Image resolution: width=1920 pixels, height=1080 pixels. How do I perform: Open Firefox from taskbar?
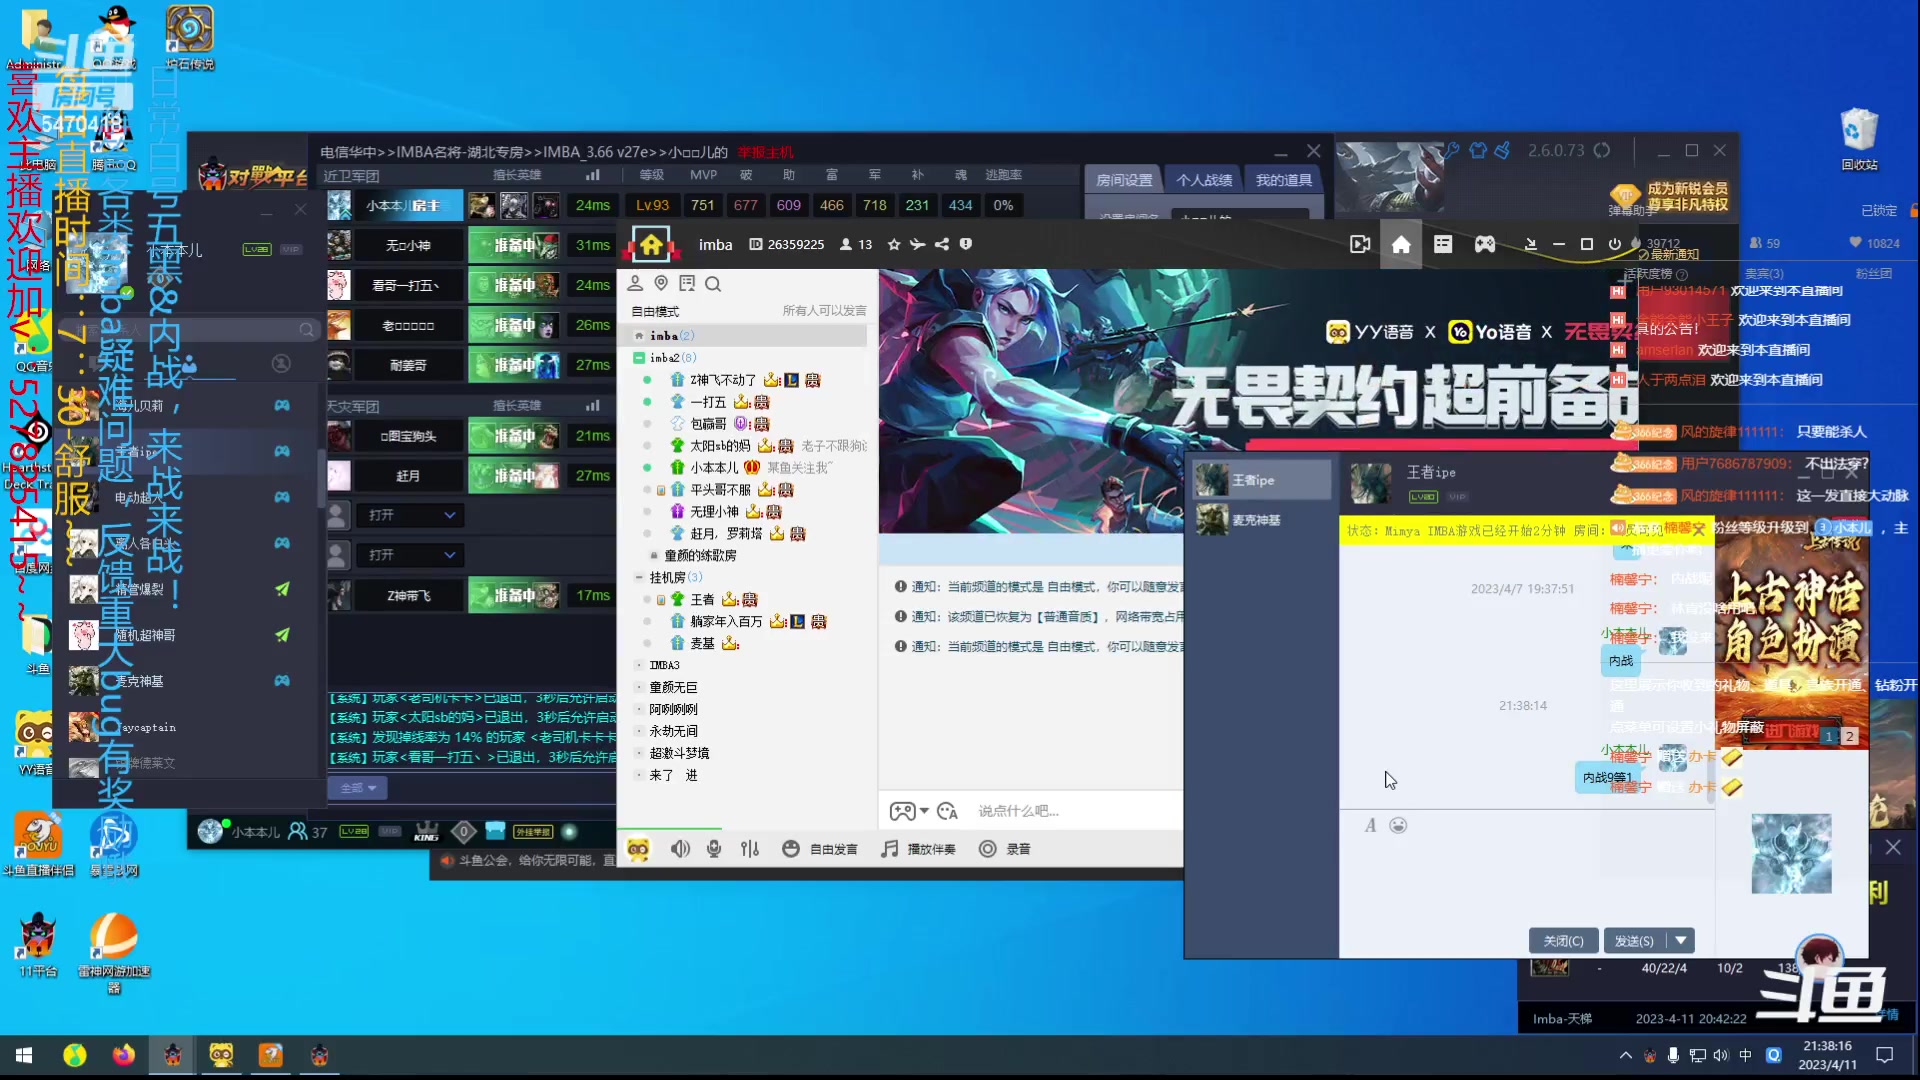pos(123,1055)
